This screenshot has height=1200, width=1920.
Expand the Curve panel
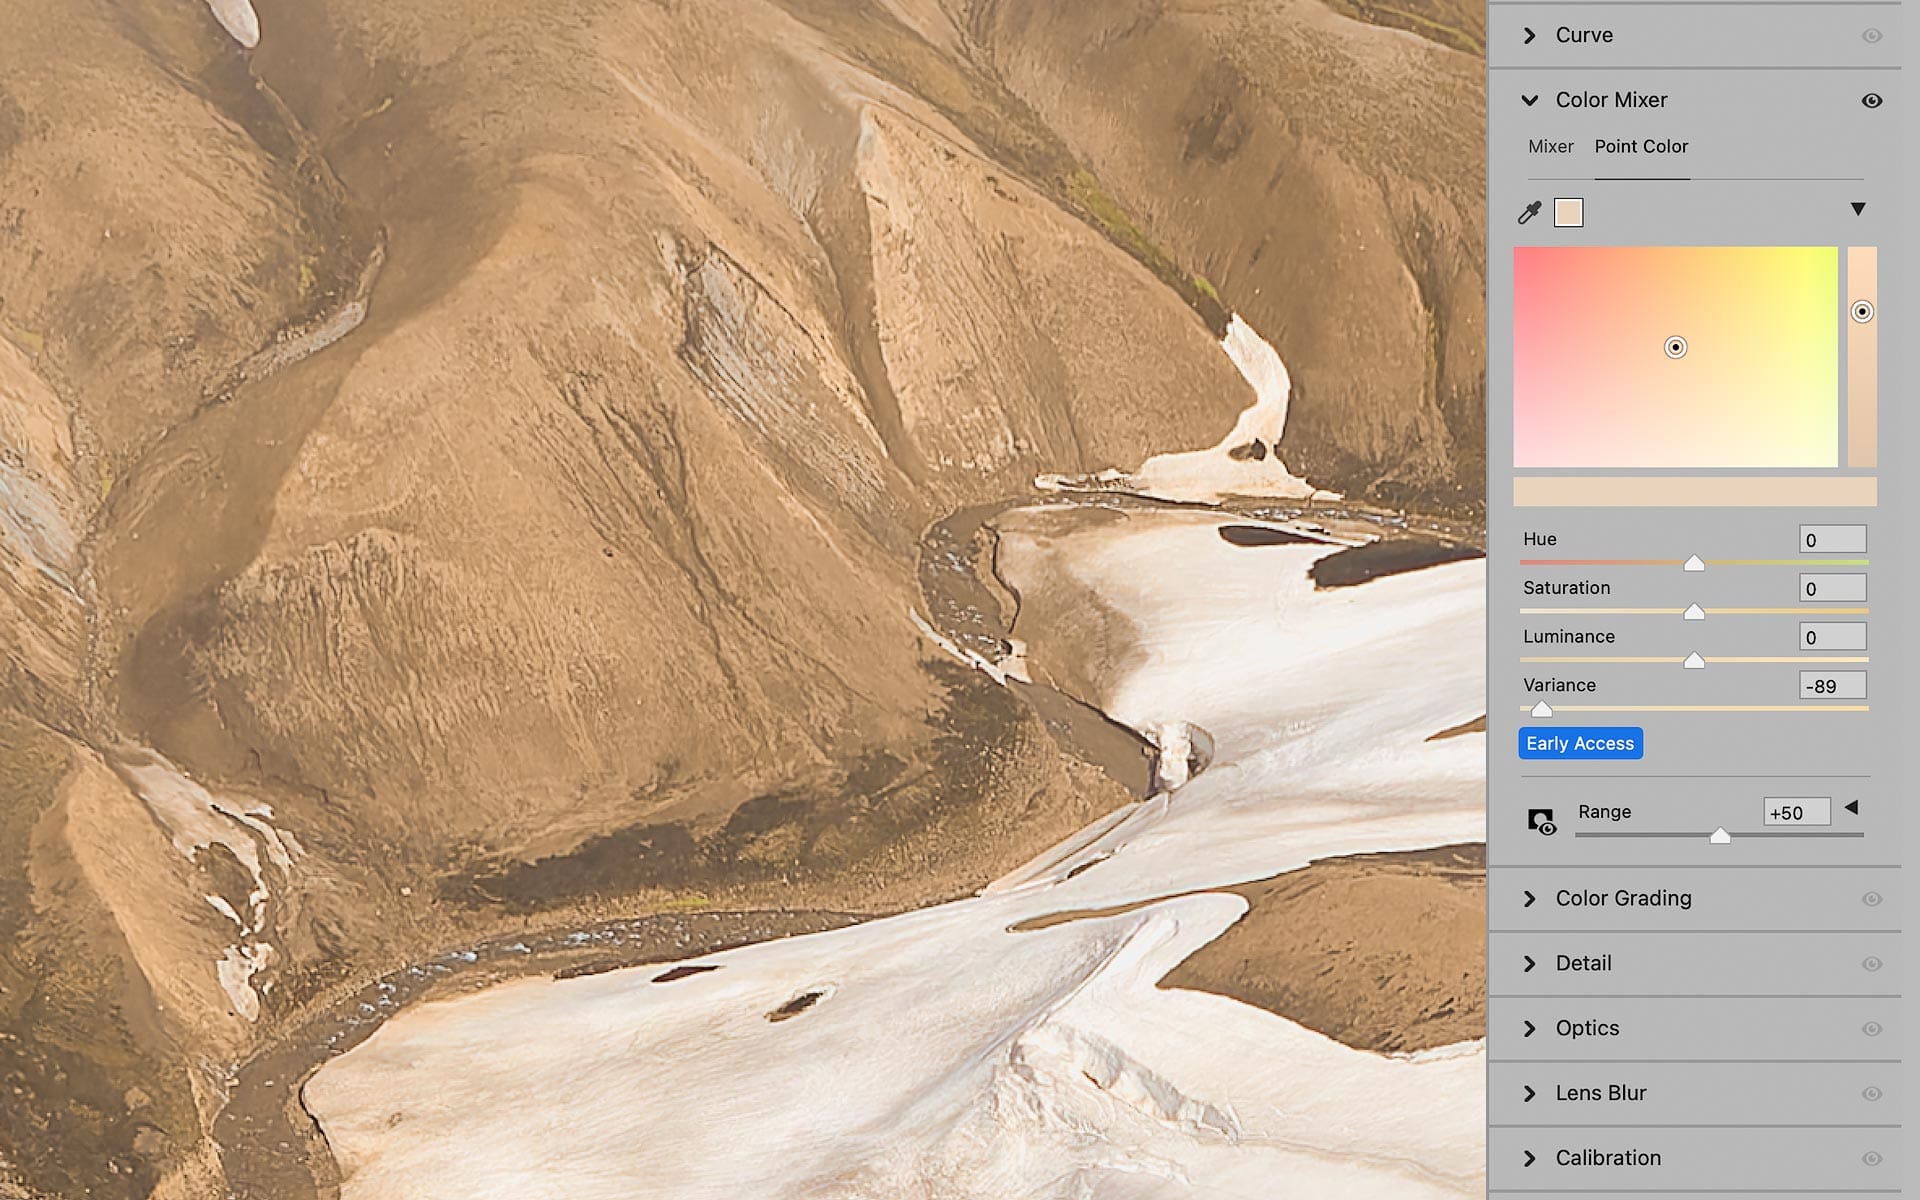tap(1530, 36)
